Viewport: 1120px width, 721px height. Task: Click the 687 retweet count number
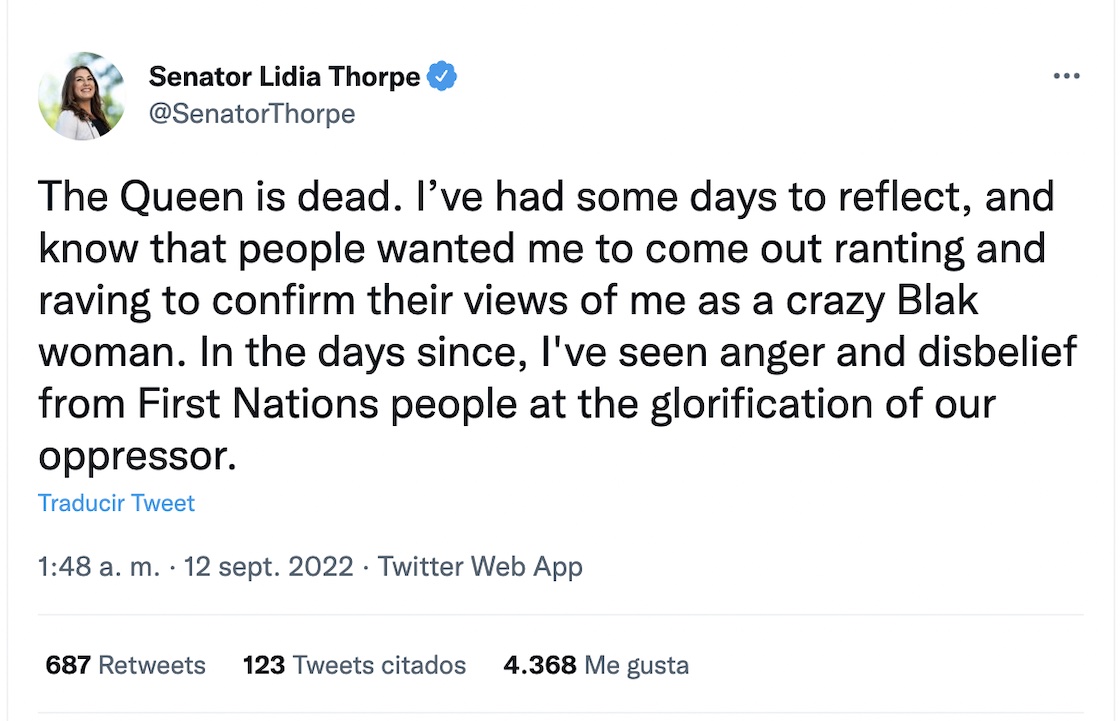[x=68, y=665]
